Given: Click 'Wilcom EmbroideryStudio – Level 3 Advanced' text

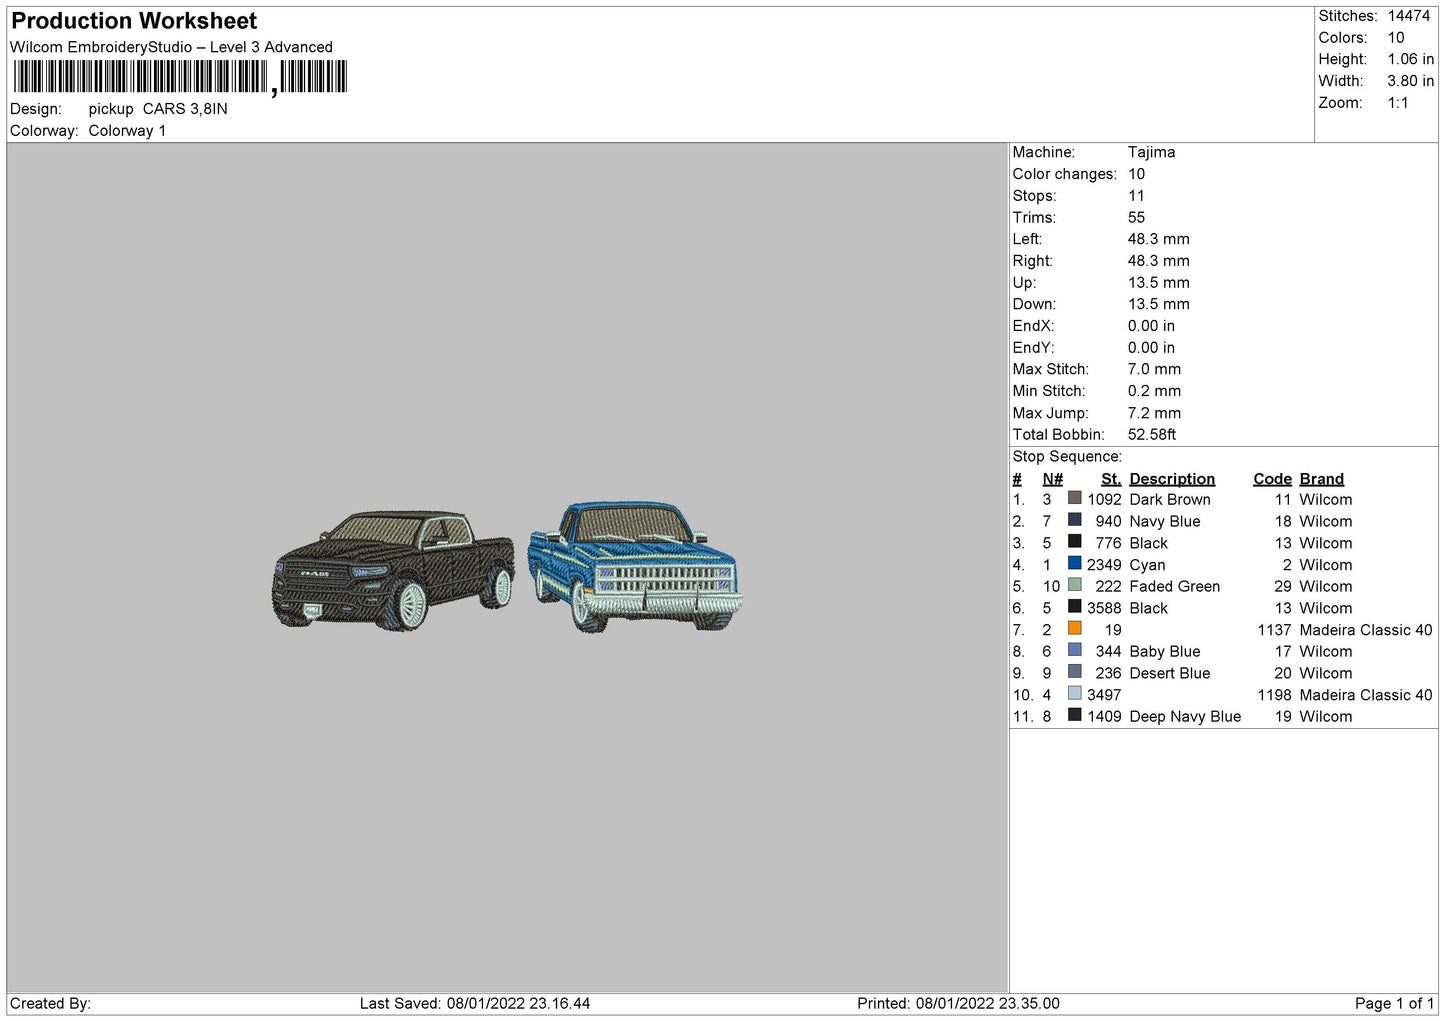Looking at the screenshot, I should coord(171,47).
